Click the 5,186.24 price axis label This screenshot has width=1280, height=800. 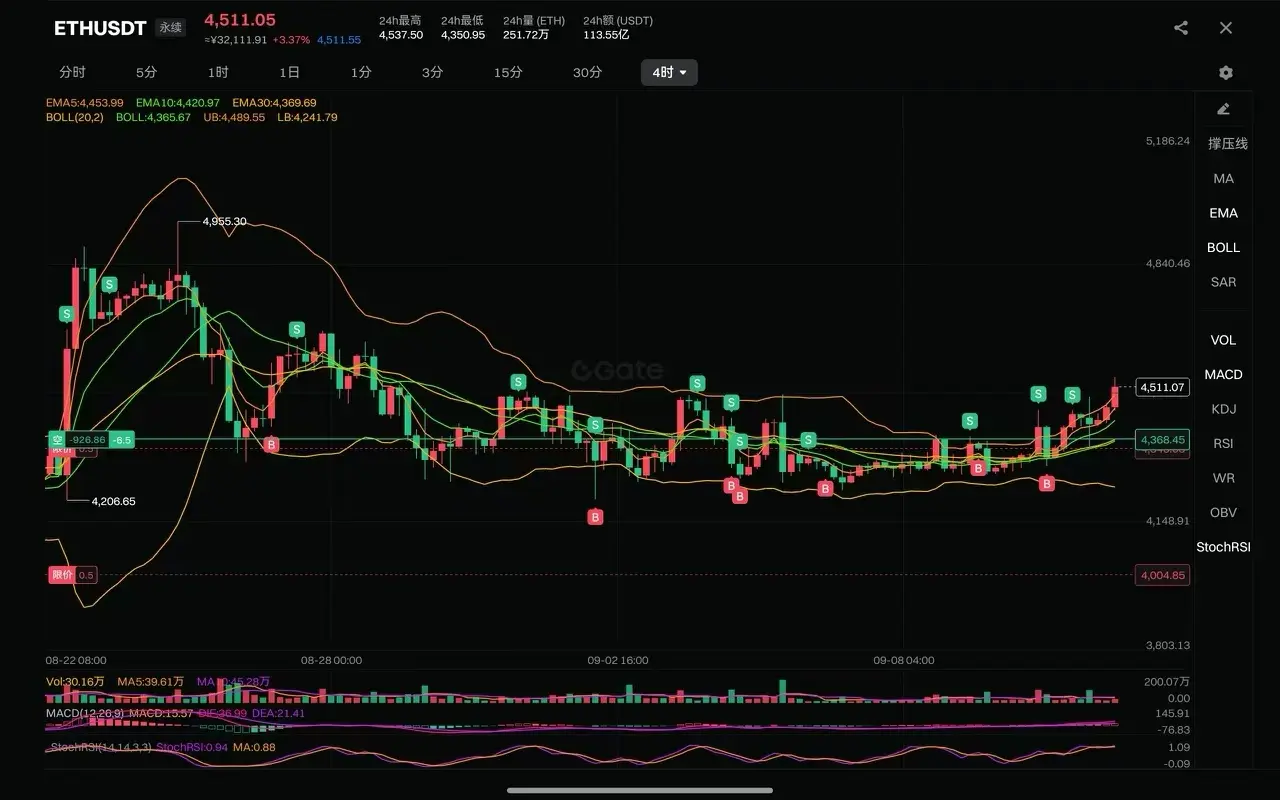(x=1168, y=141)
